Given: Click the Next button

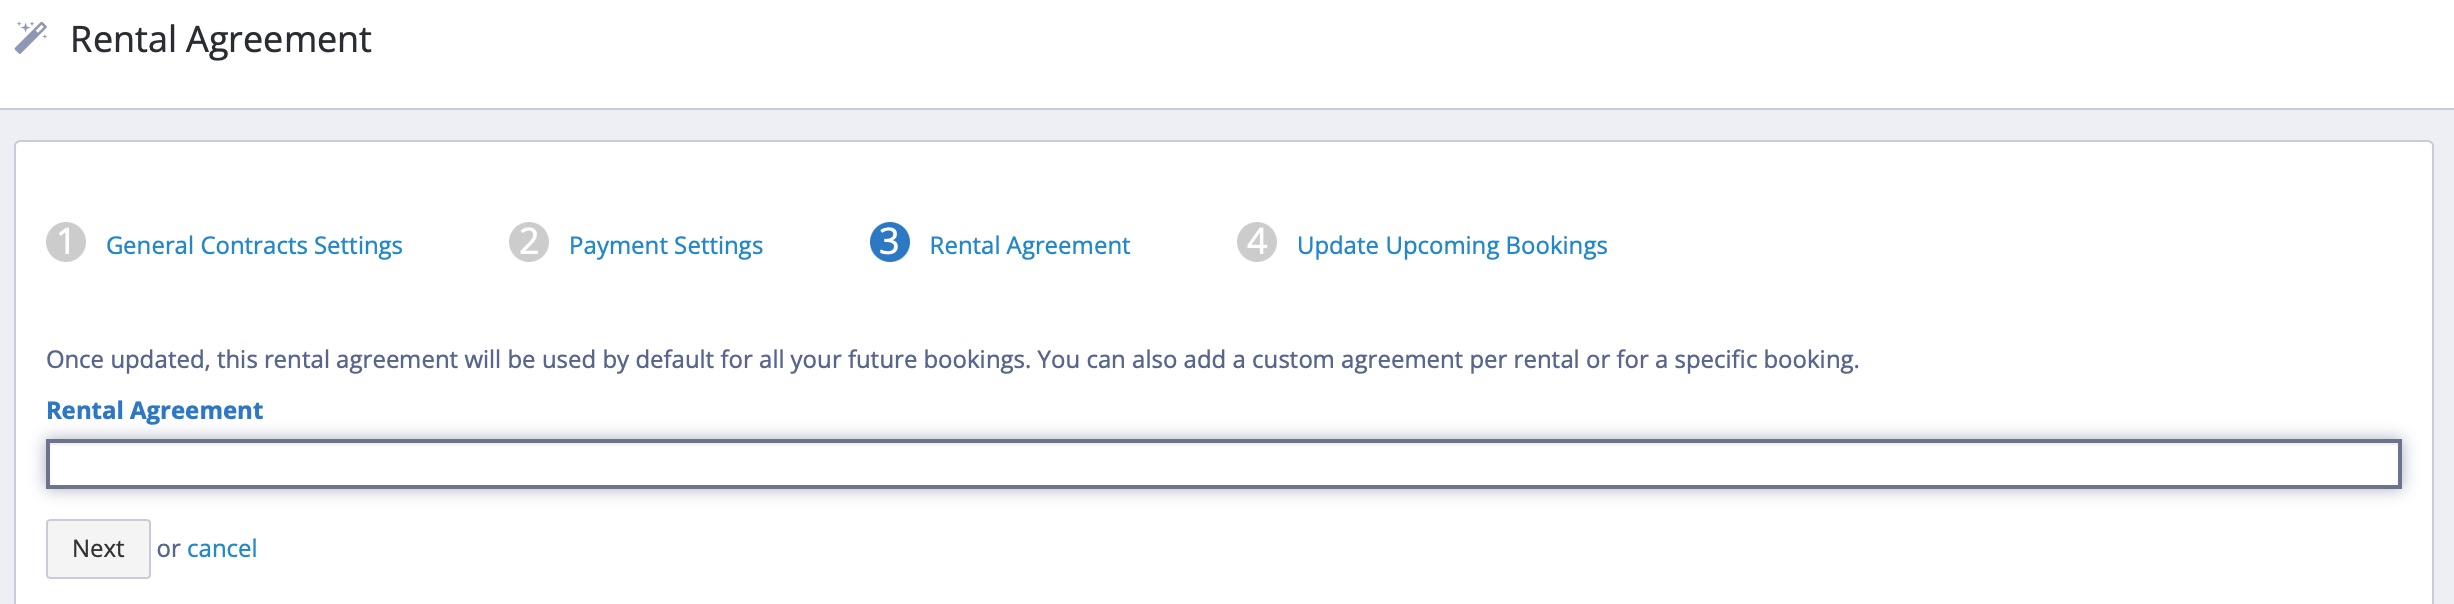Looking at the screenshot, I should pyautogui.click(x=98, y=549).
